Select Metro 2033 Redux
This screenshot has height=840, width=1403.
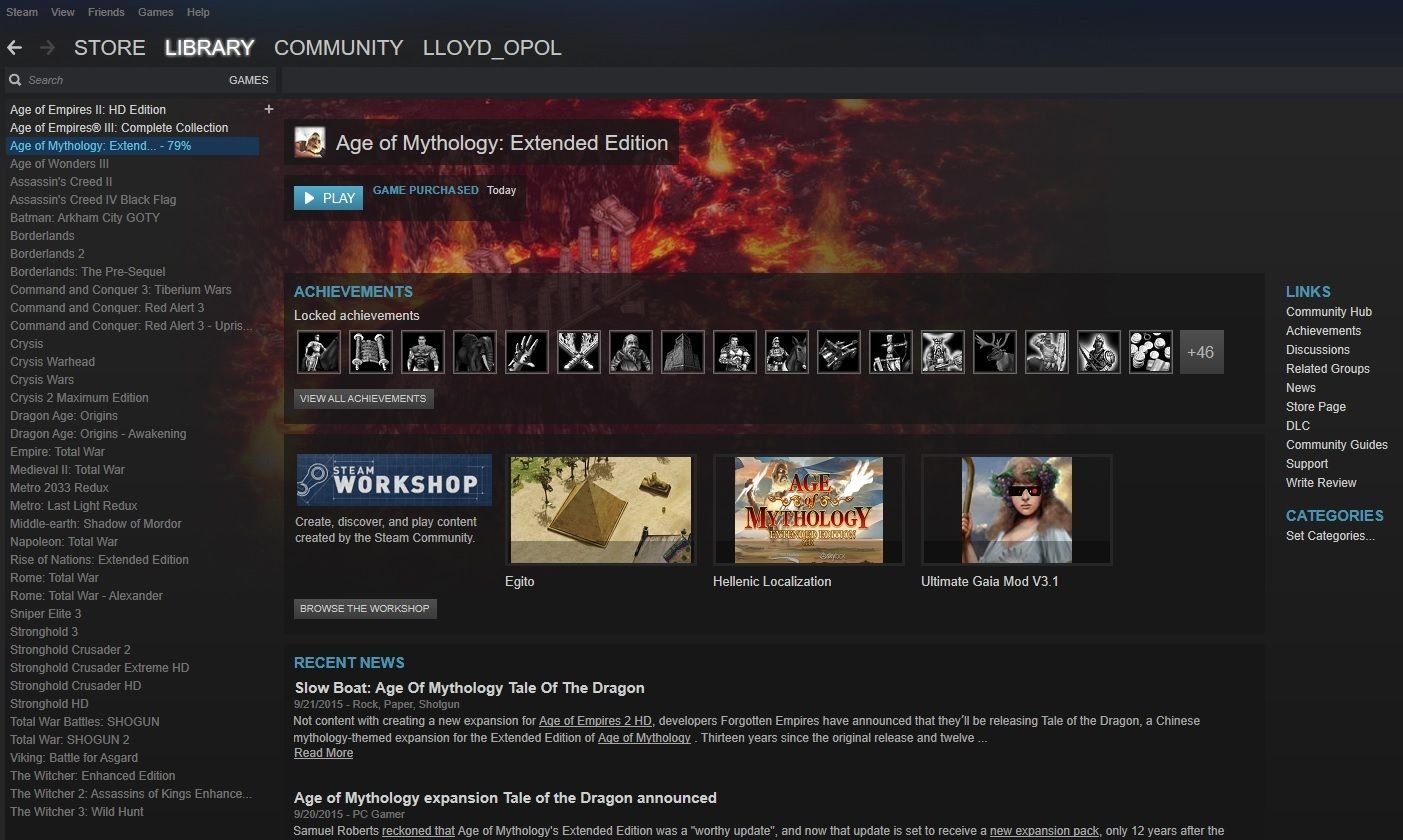click(60, 488)
